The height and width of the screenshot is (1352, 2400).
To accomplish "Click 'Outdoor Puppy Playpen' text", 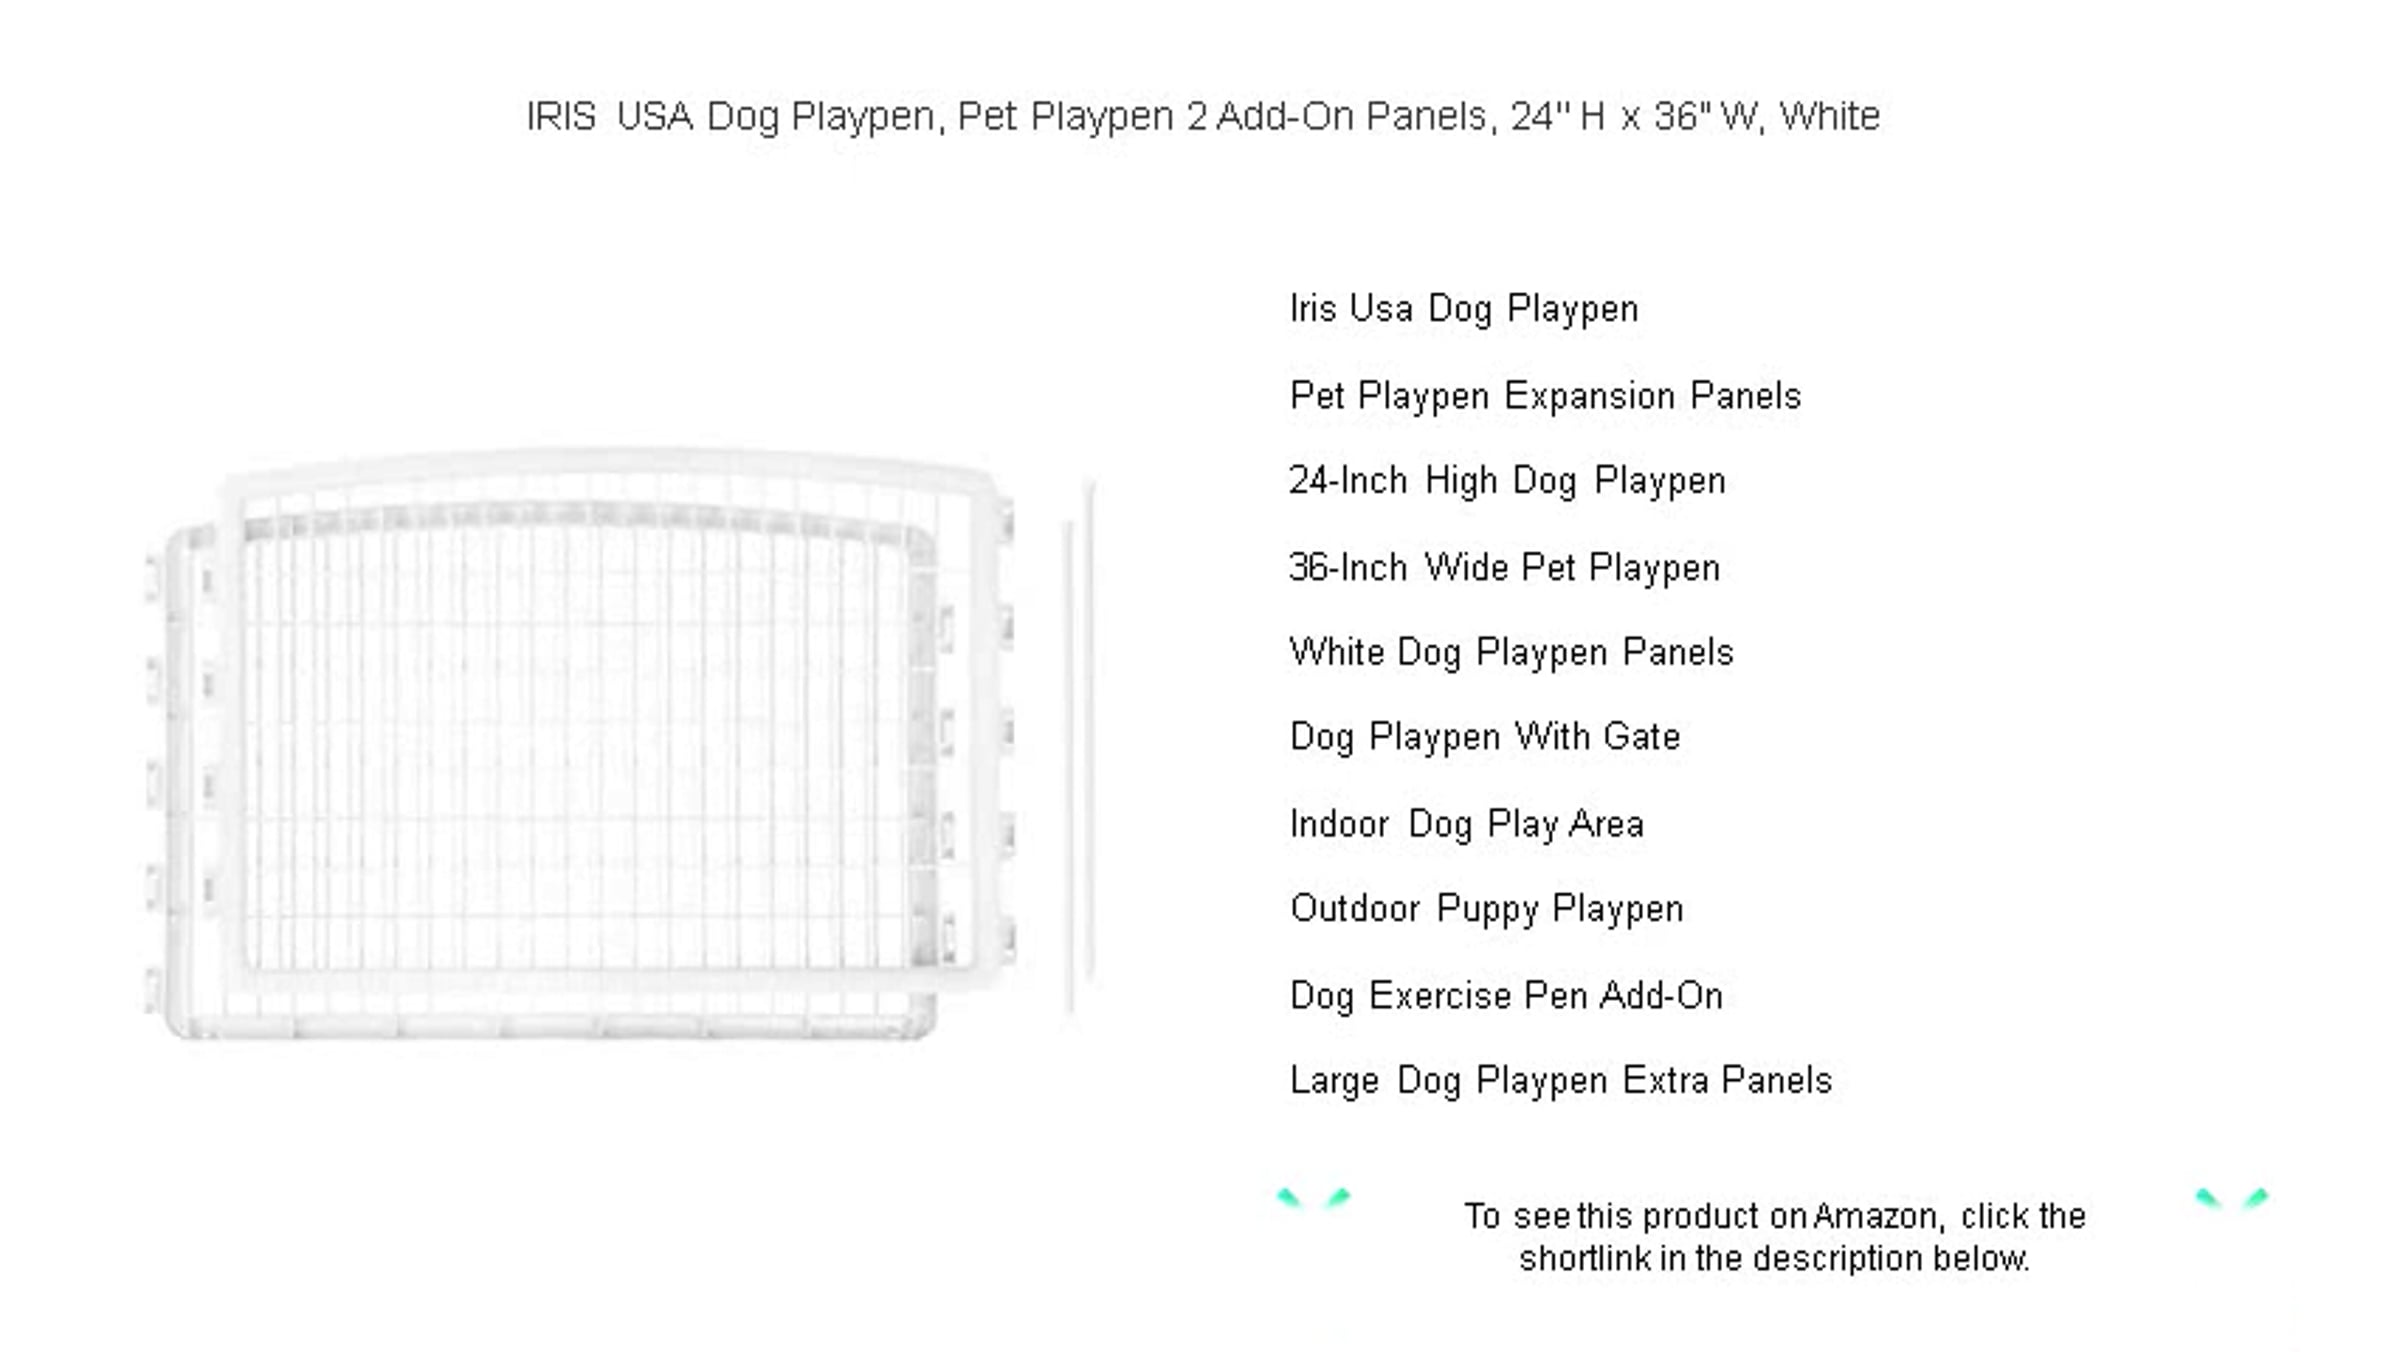I will (1487, 909).
